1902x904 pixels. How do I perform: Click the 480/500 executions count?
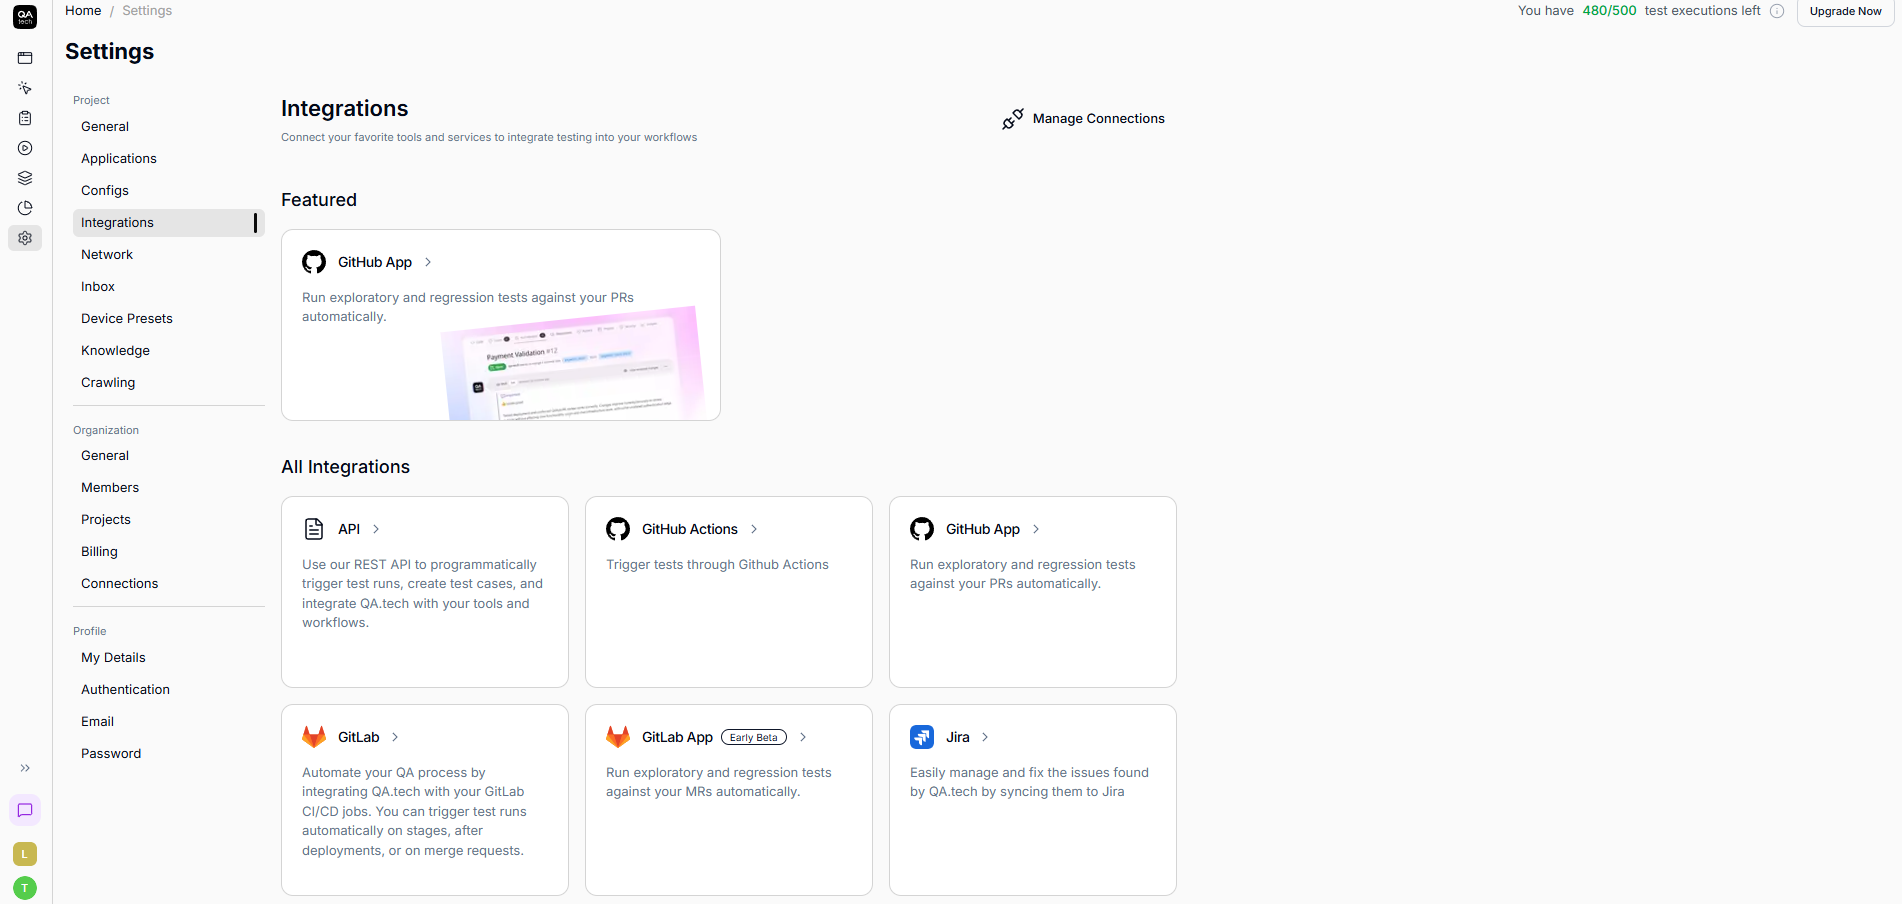pos(1609,11)
